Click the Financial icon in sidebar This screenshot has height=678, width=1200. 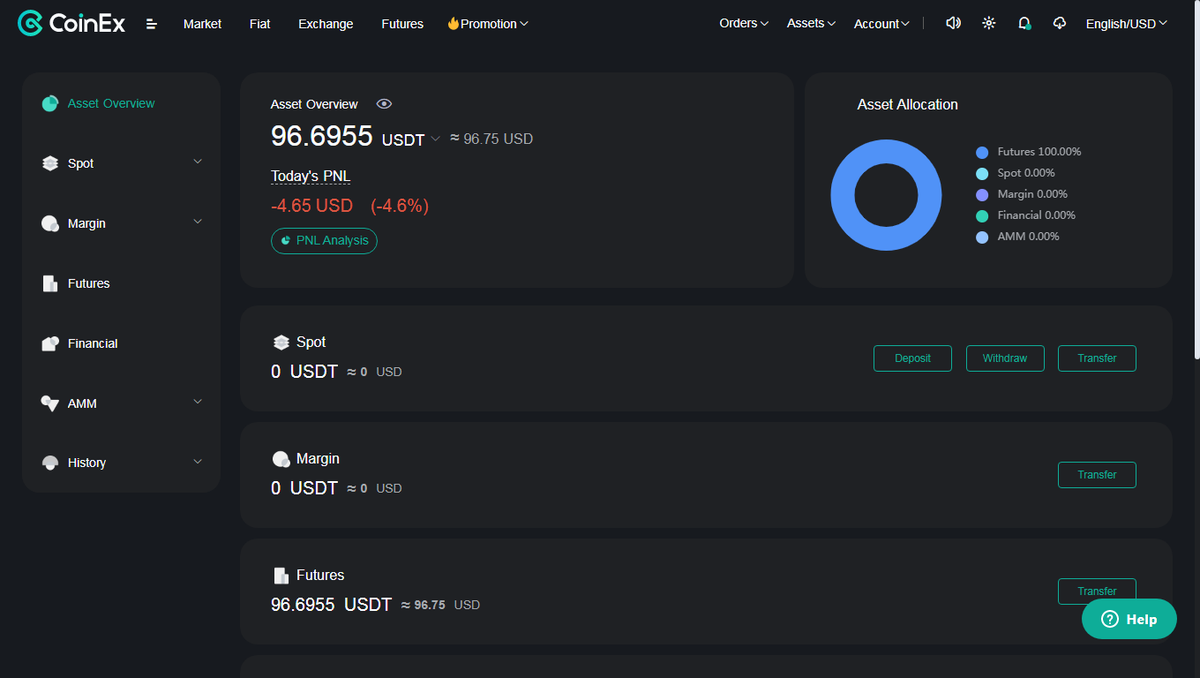point(50,343)
